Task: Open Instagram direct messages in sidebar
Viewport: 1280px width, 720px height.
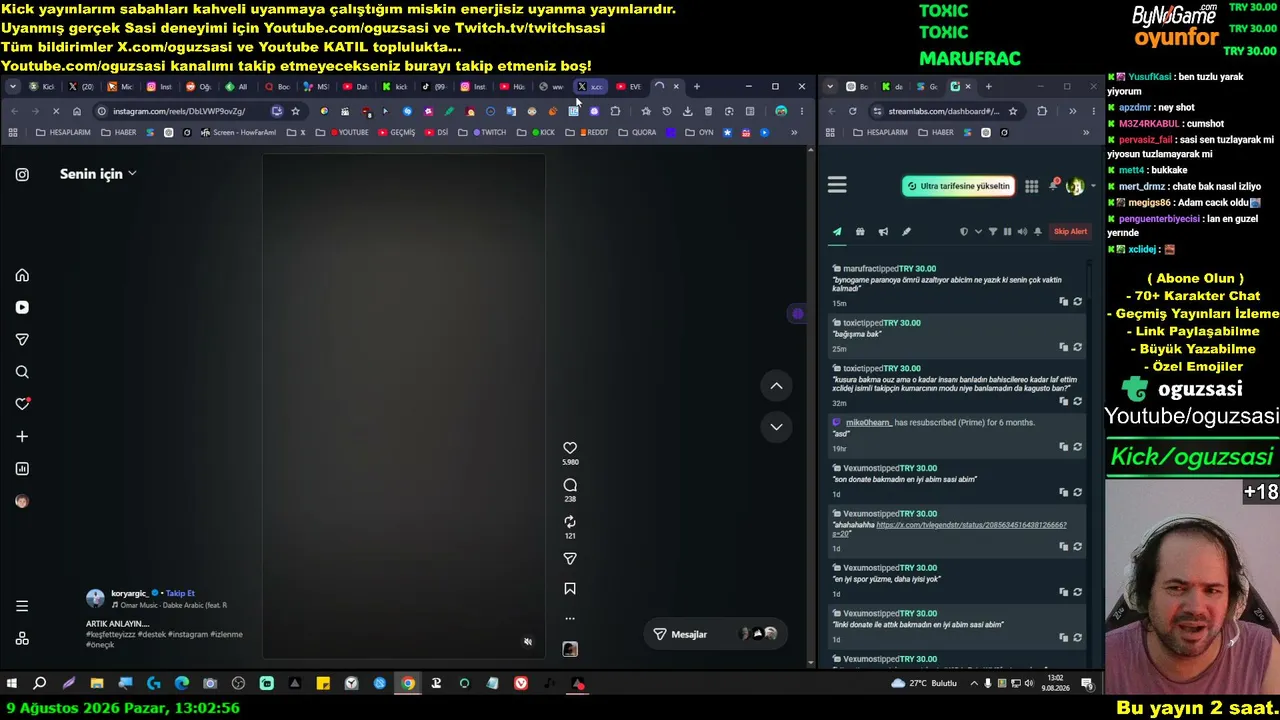Action: pos(22,340)
